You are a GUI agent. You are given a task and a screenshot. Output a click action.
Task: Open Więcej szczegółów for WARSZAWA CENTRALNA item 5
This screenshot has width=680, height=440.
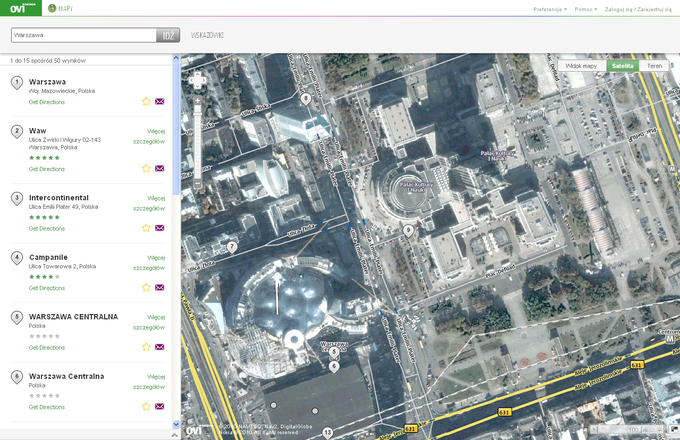(149, 322)
